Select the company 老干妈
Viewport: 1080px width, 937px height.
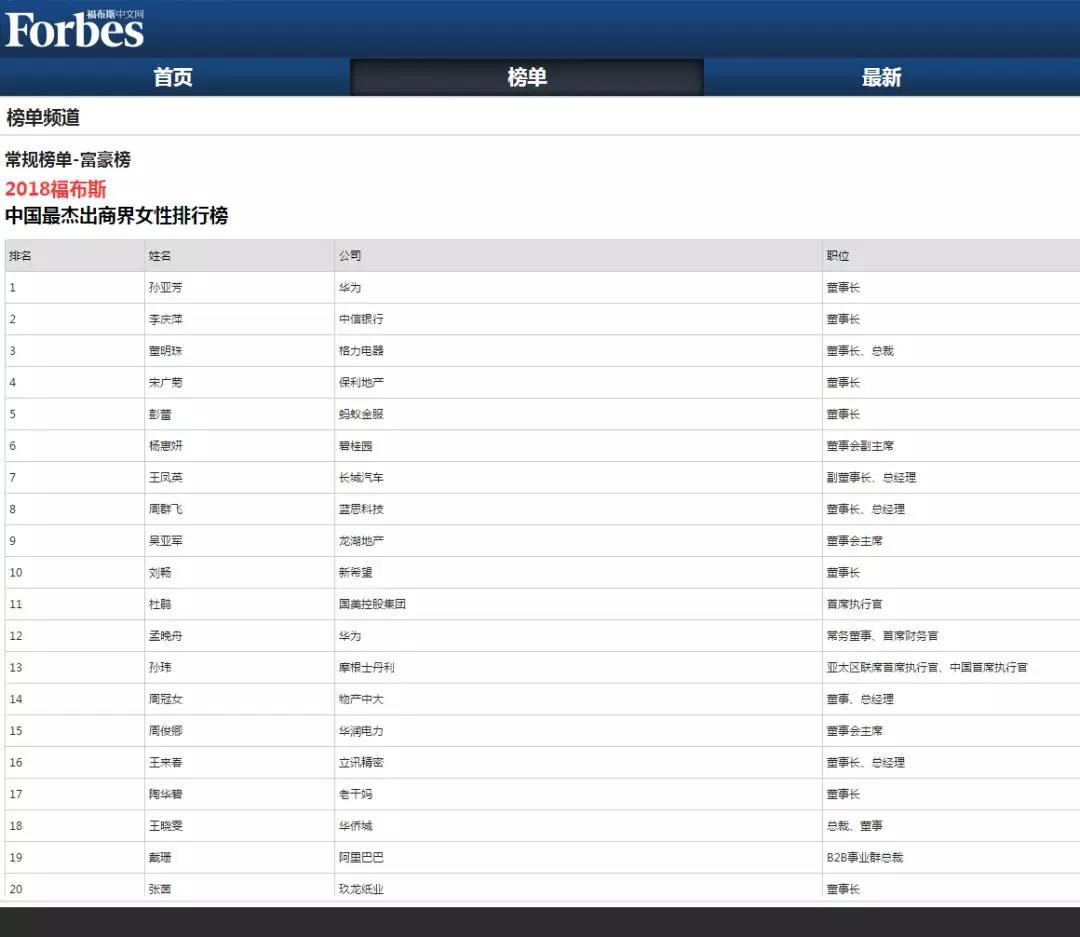click(355, 794)
